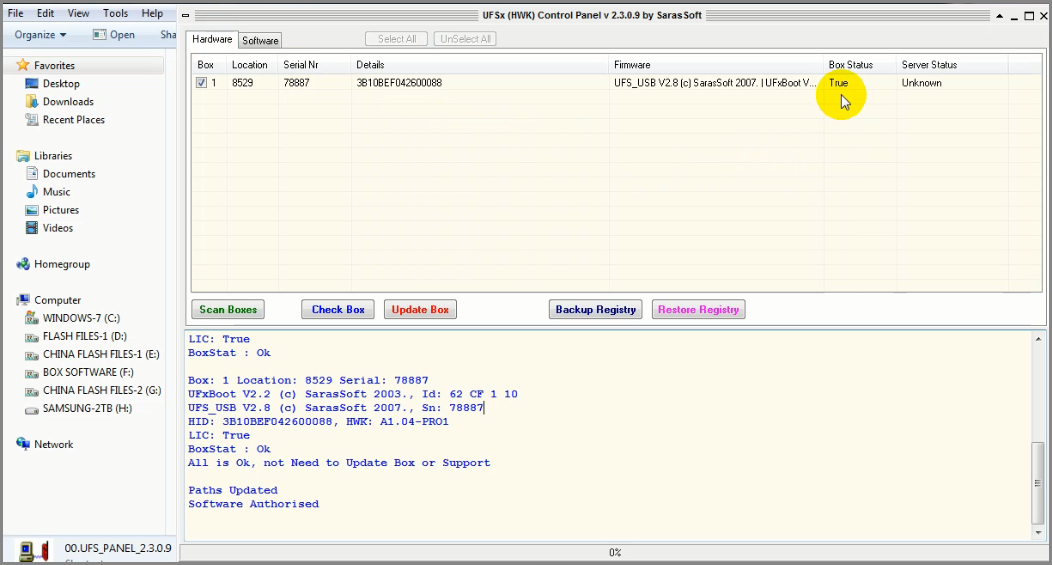Screen dimensions: 1052x565
Task: Click the Update Box button
Action: point(420,309)
